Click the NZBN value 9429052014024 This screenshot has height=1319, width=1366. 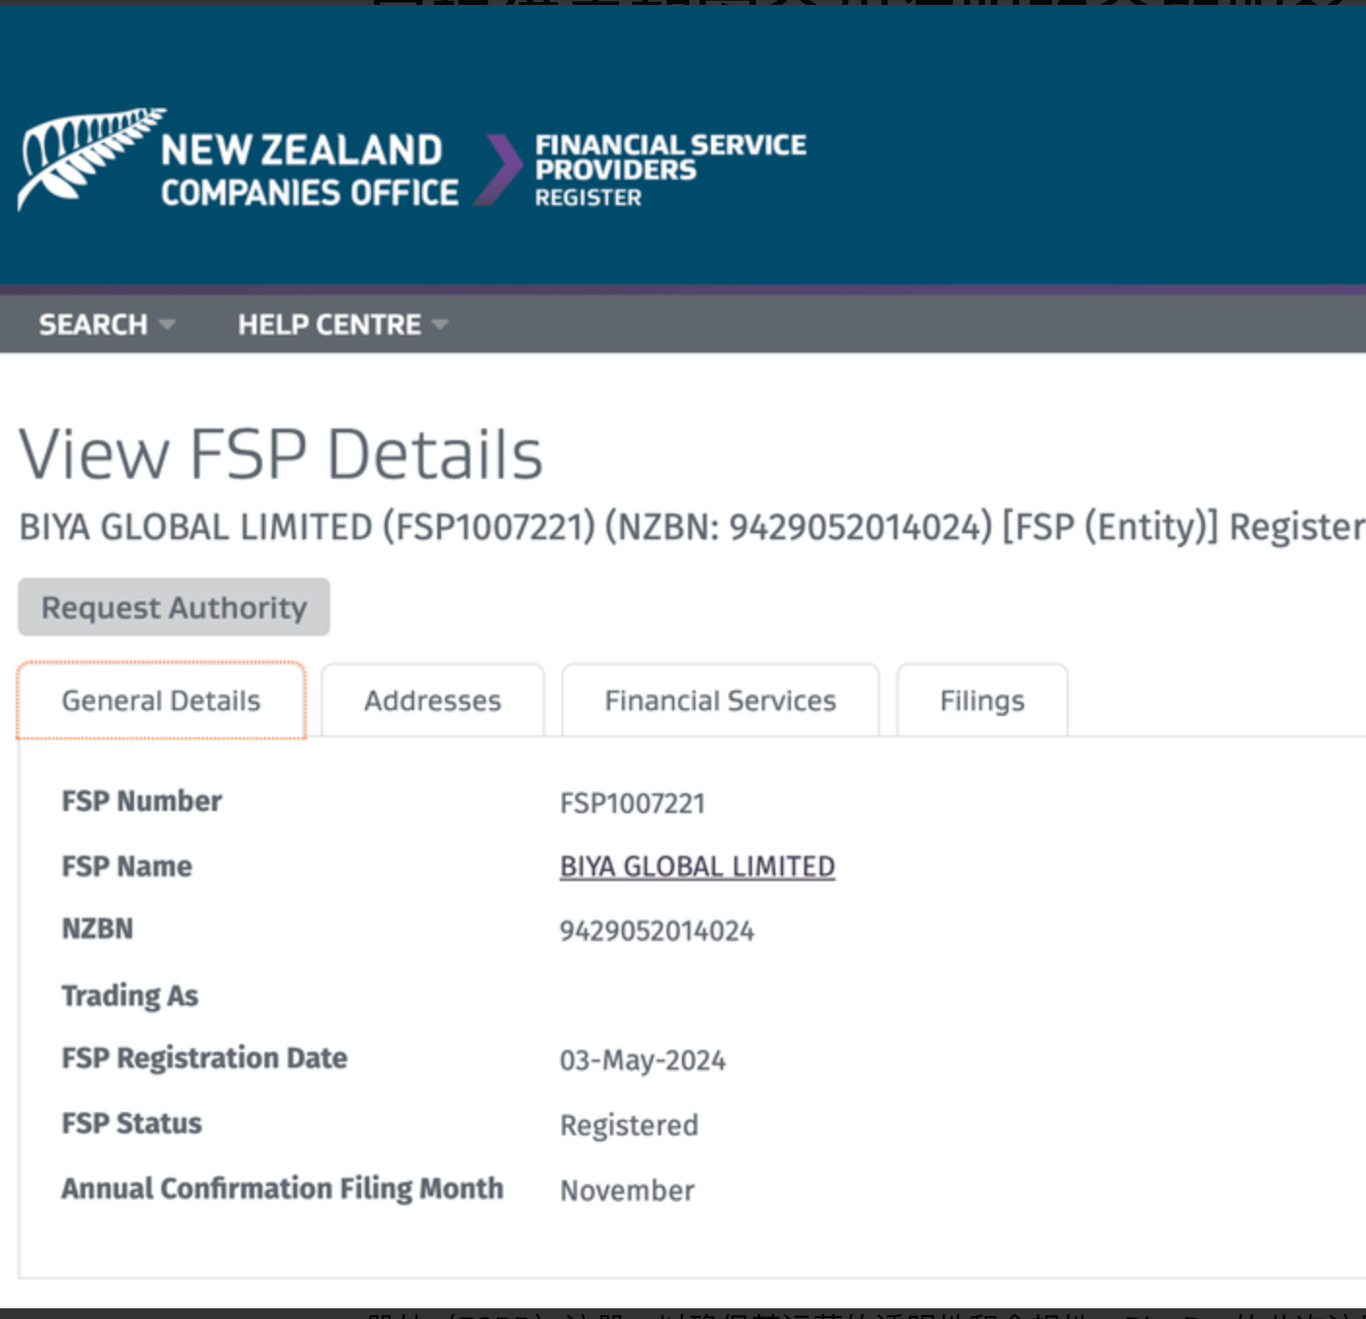coord(657,931)
